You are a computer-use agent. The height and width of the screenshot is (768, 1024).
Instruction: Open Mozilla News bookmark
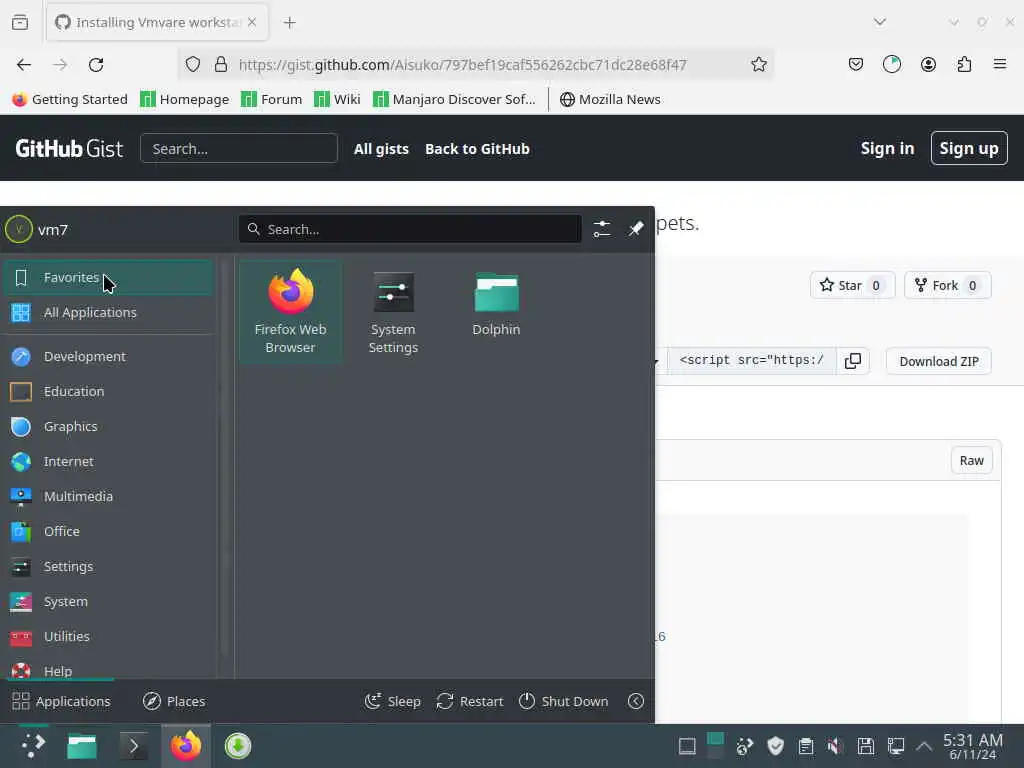[x=610, y=99]
